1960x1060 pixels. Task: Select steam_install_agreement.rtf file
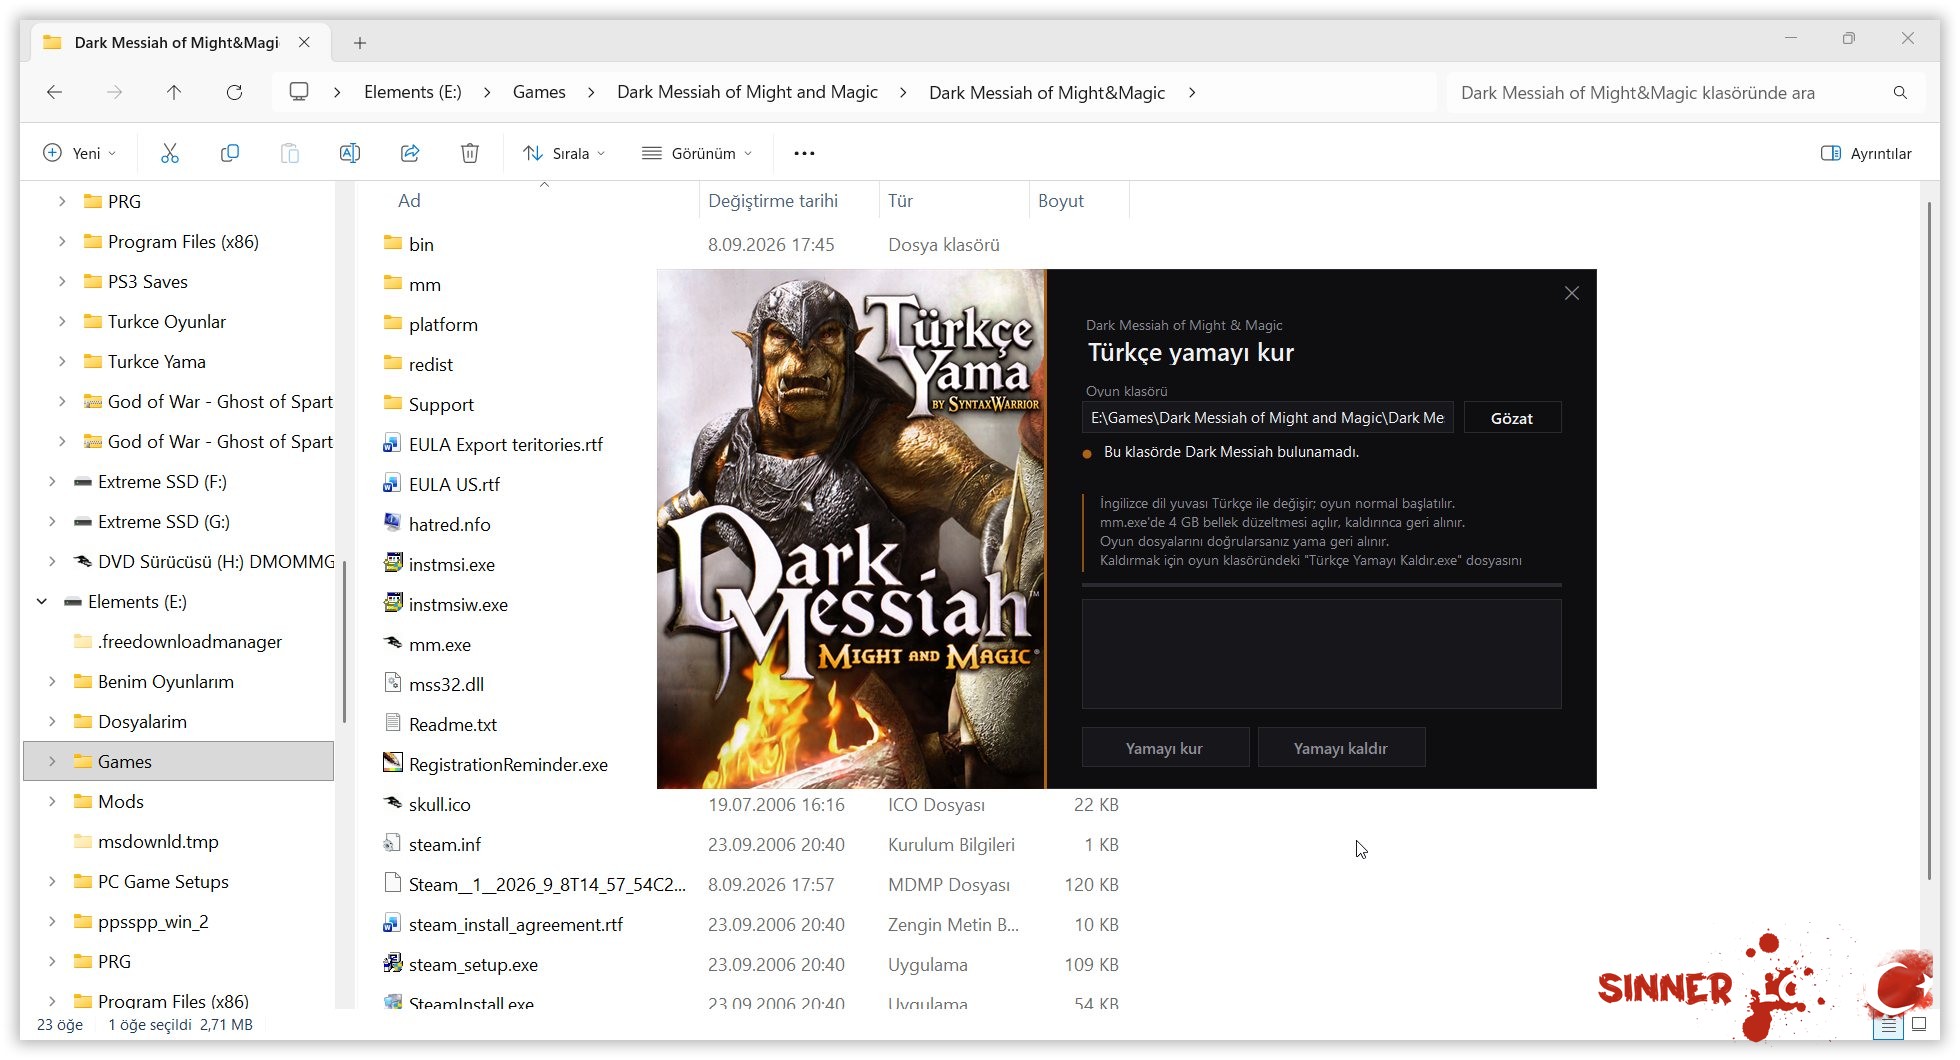pyautogui.click(x=516, y=925)
